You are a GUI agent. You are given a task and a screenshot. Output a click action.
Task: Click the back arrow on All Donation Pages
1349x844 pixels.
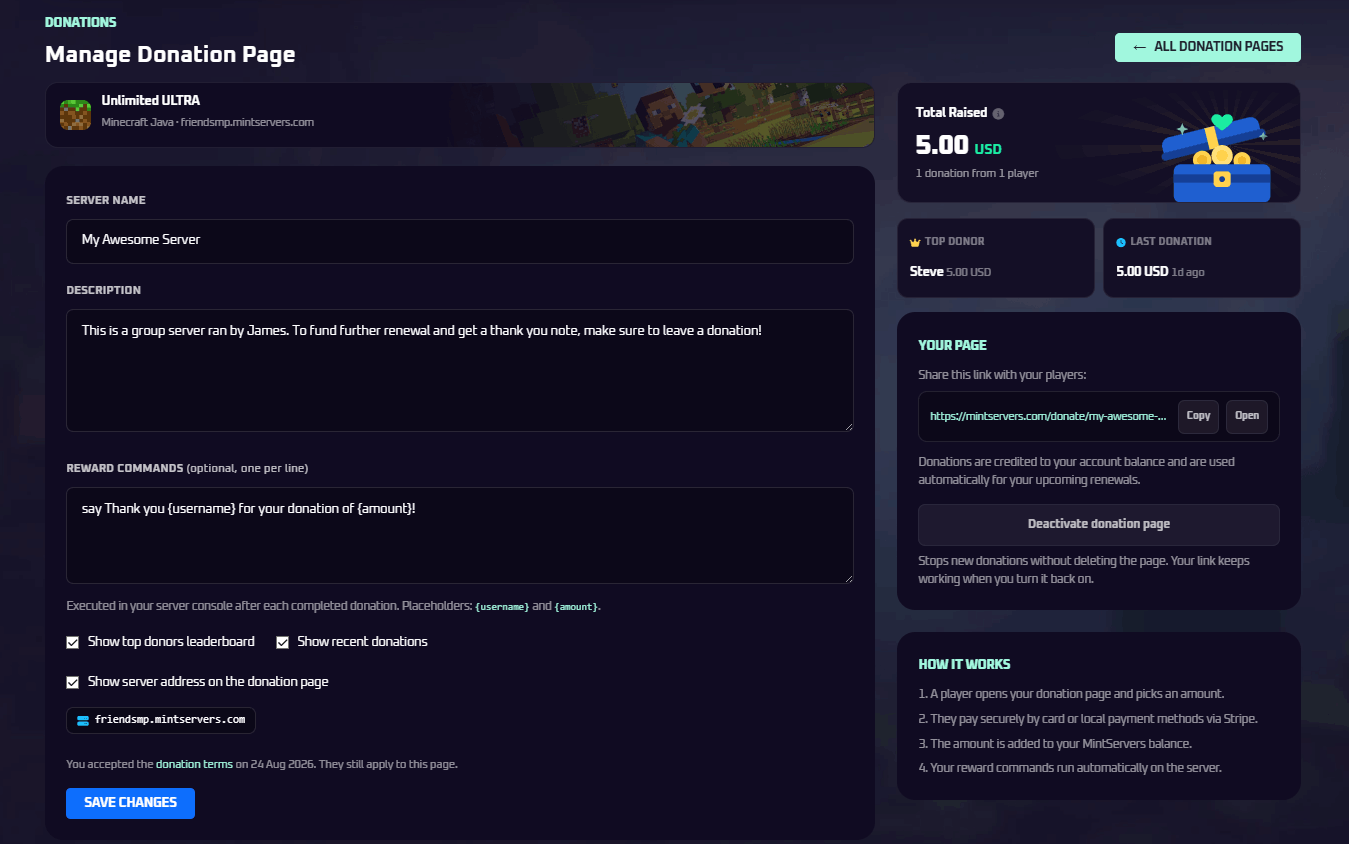[1139, 47]
